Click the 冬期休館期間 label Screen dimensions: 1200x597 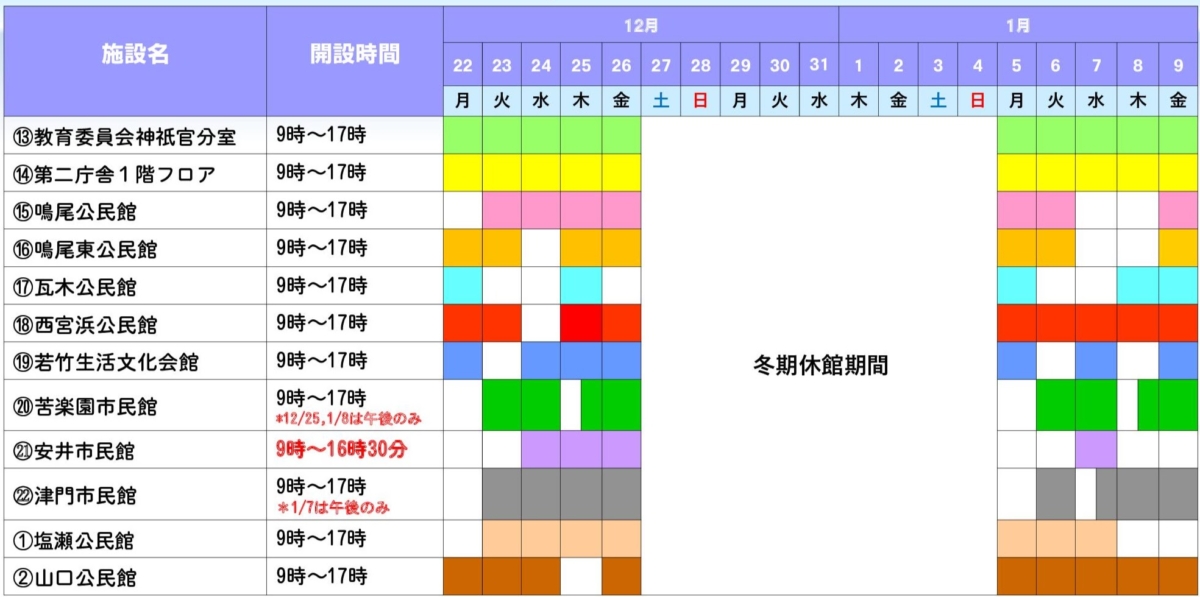pyautogui.click(x=819, y=366)
